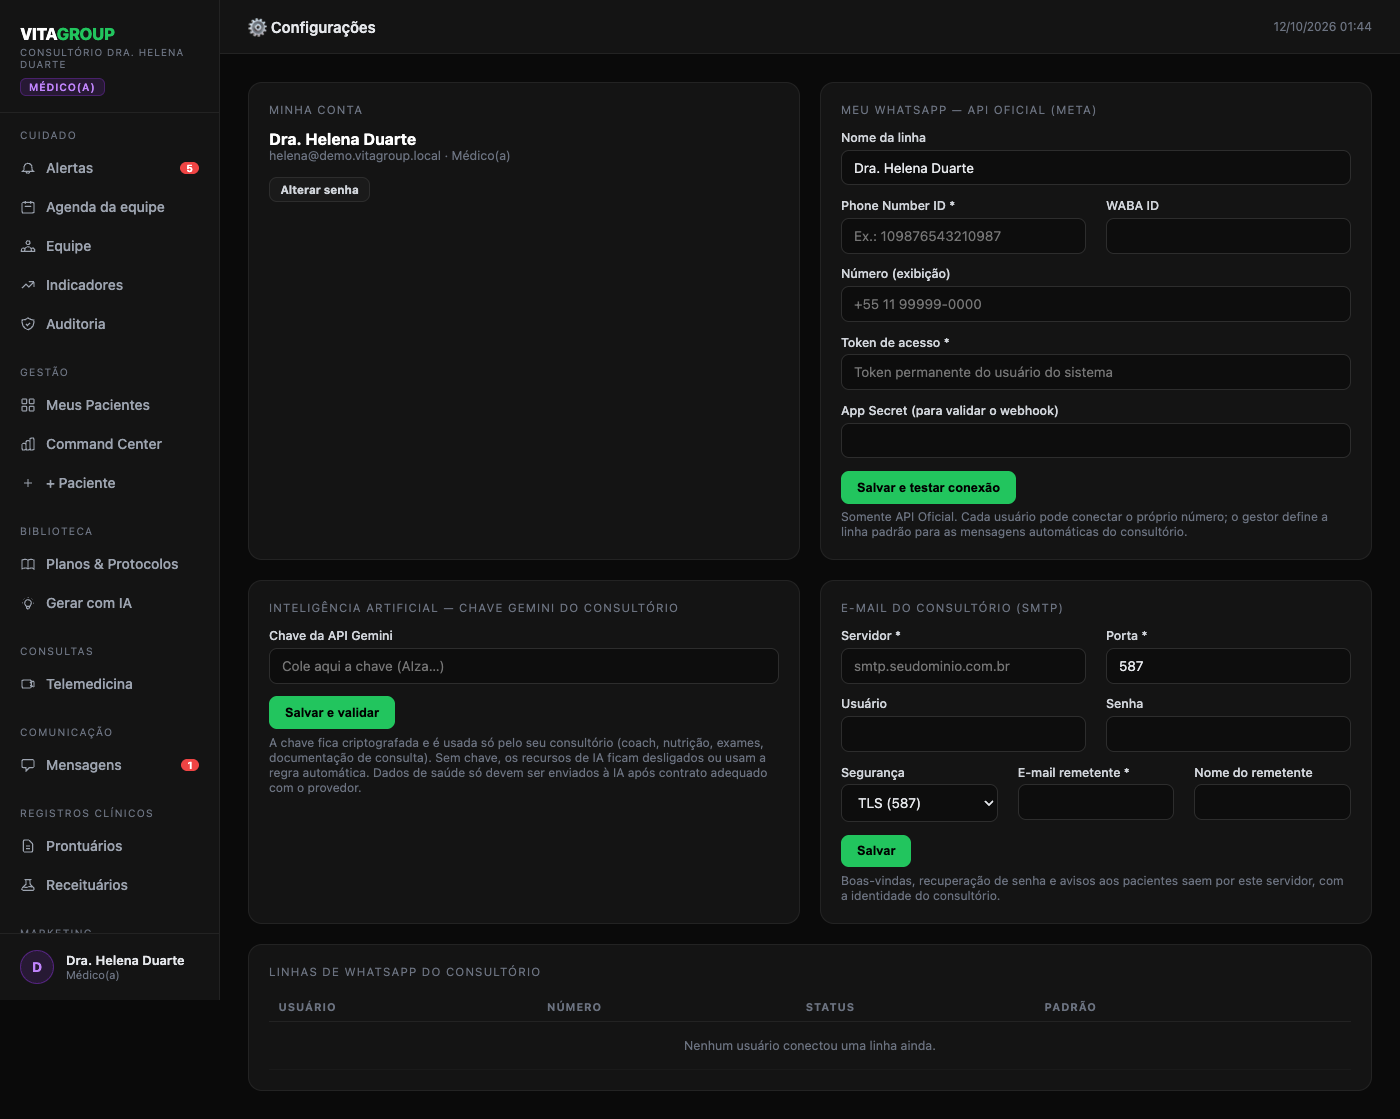Go to Agenda da equipe
The height and width of the screenshot is (1119, 1400).
coord(110,207)
